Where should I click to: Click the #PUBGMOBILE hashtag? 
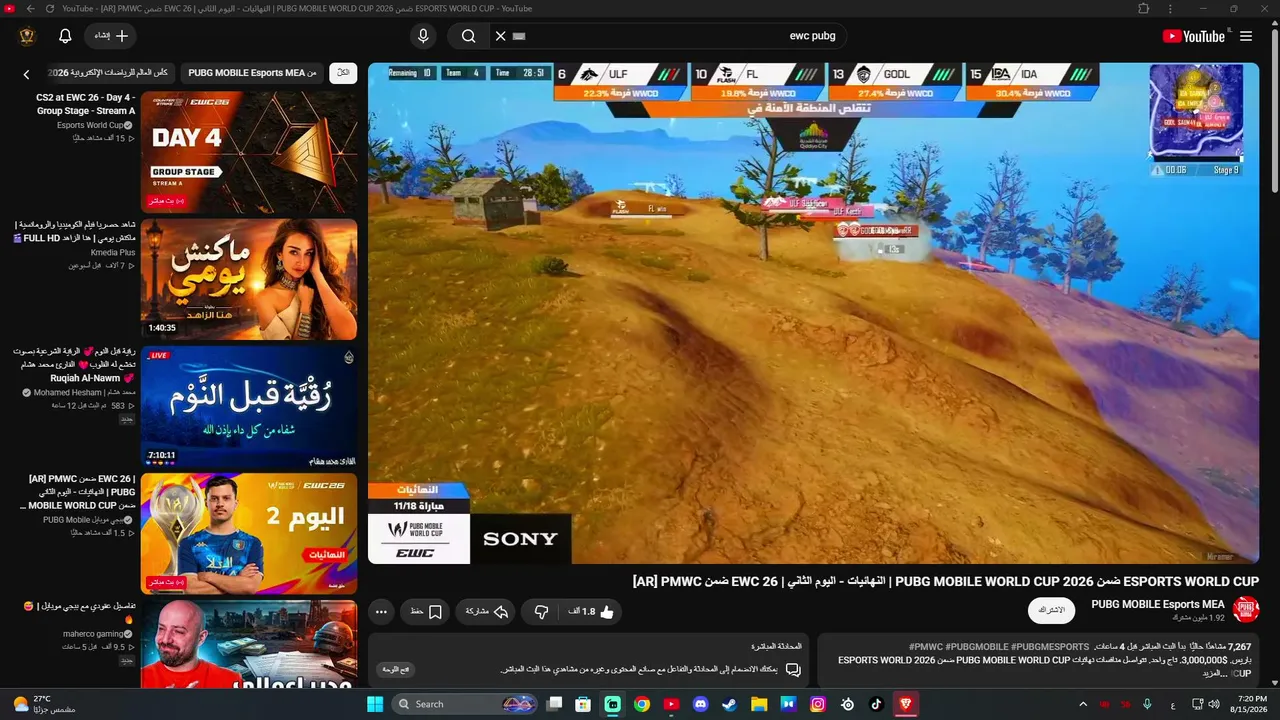coord(977,647)
